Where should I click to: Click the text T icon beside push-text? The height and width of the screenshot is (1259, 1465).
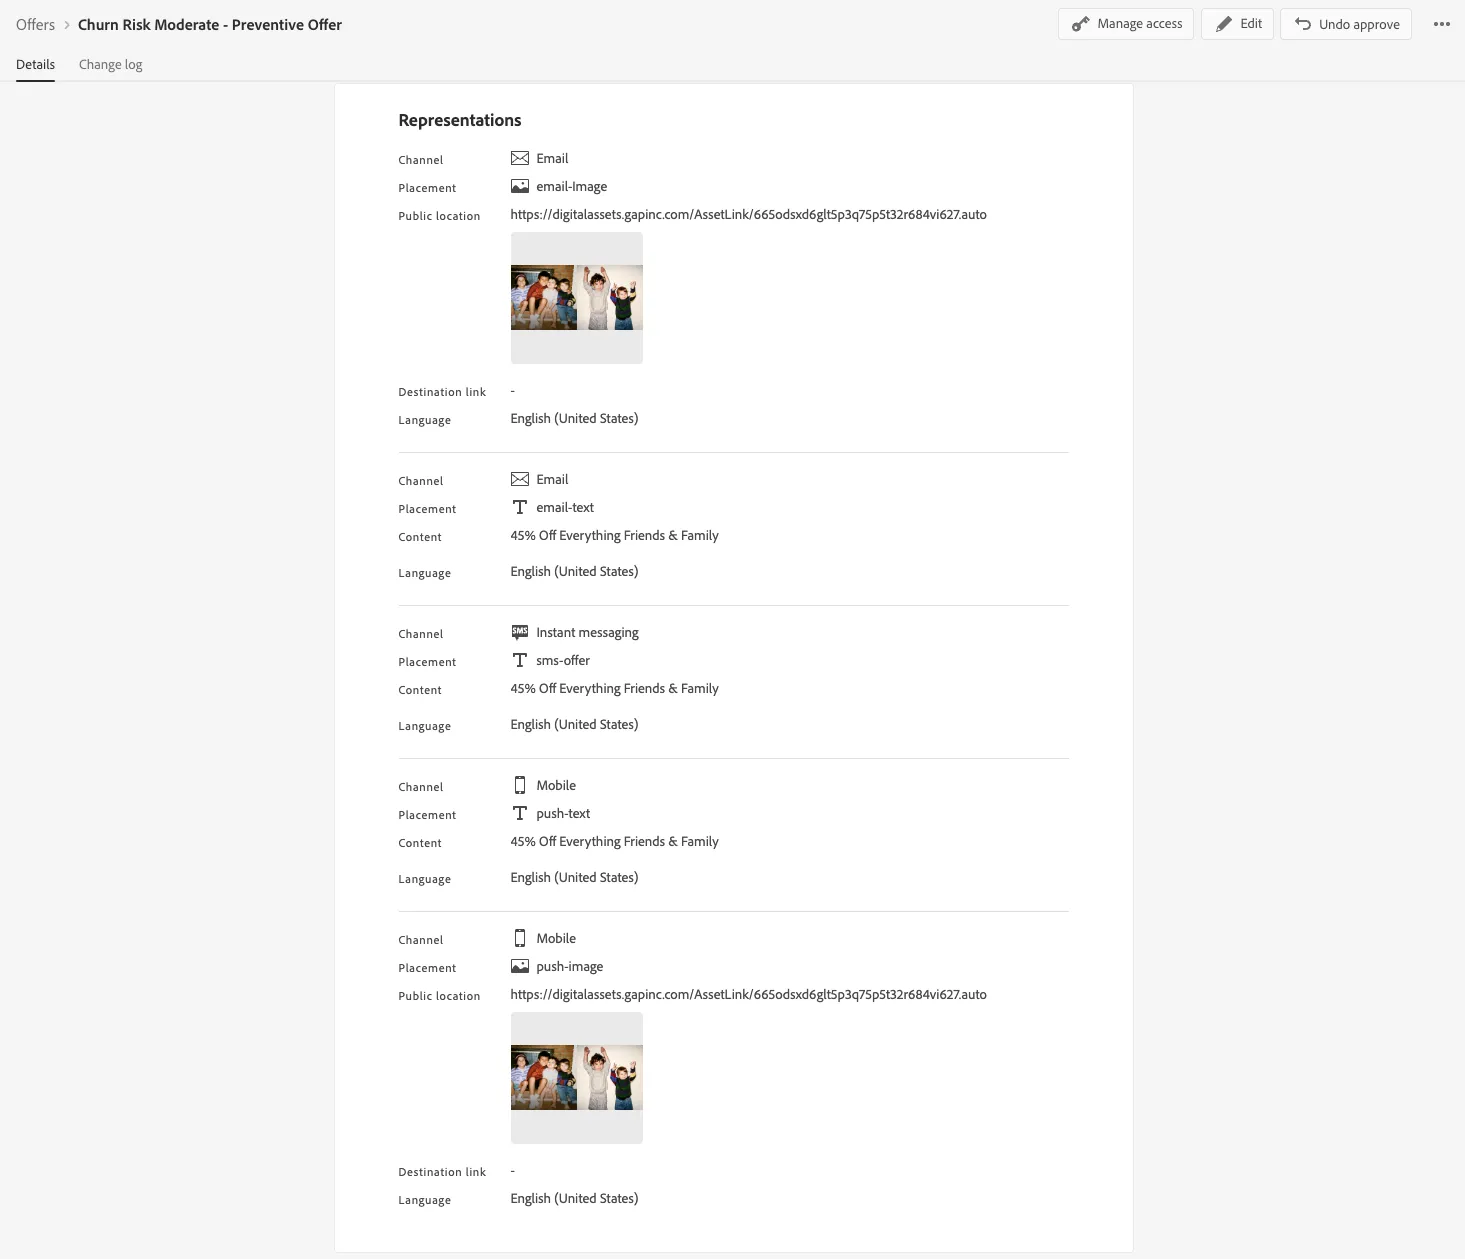pos(519,813)
